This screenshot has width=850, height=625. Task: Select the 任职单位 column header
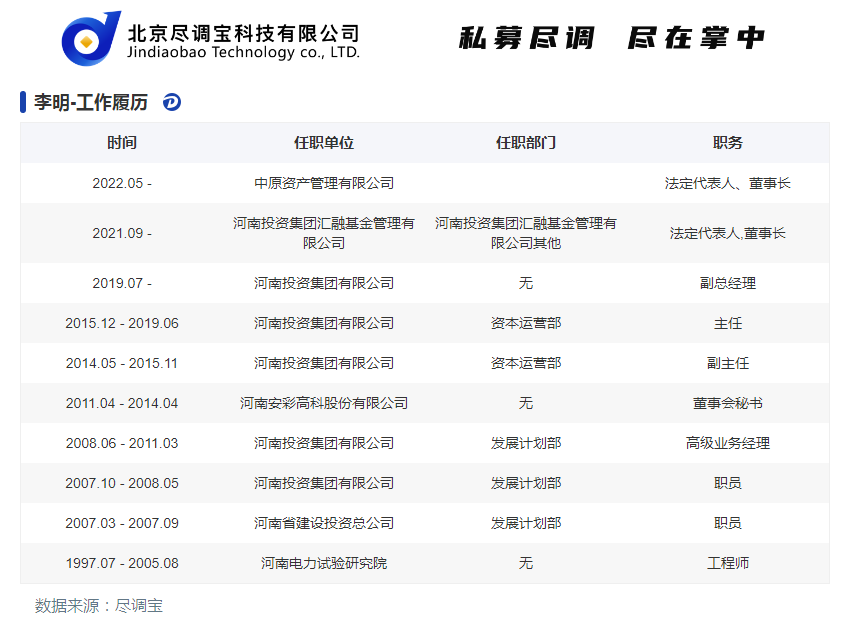(324, 143)
